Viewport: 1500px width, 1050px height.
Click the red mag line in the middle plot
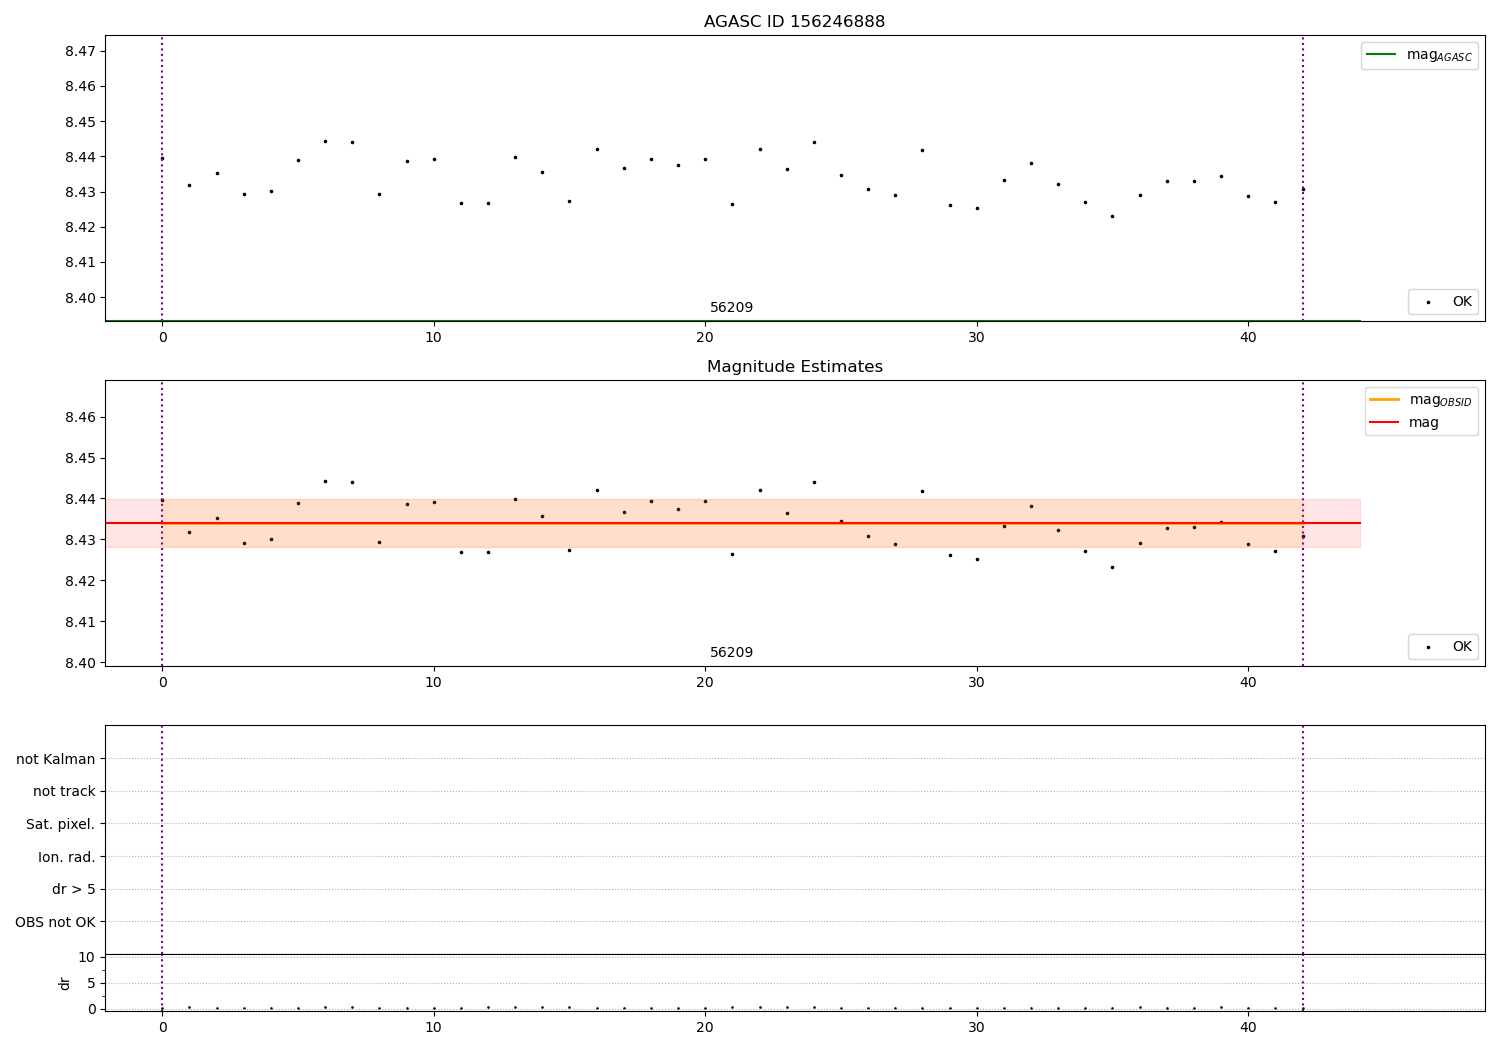733,523
